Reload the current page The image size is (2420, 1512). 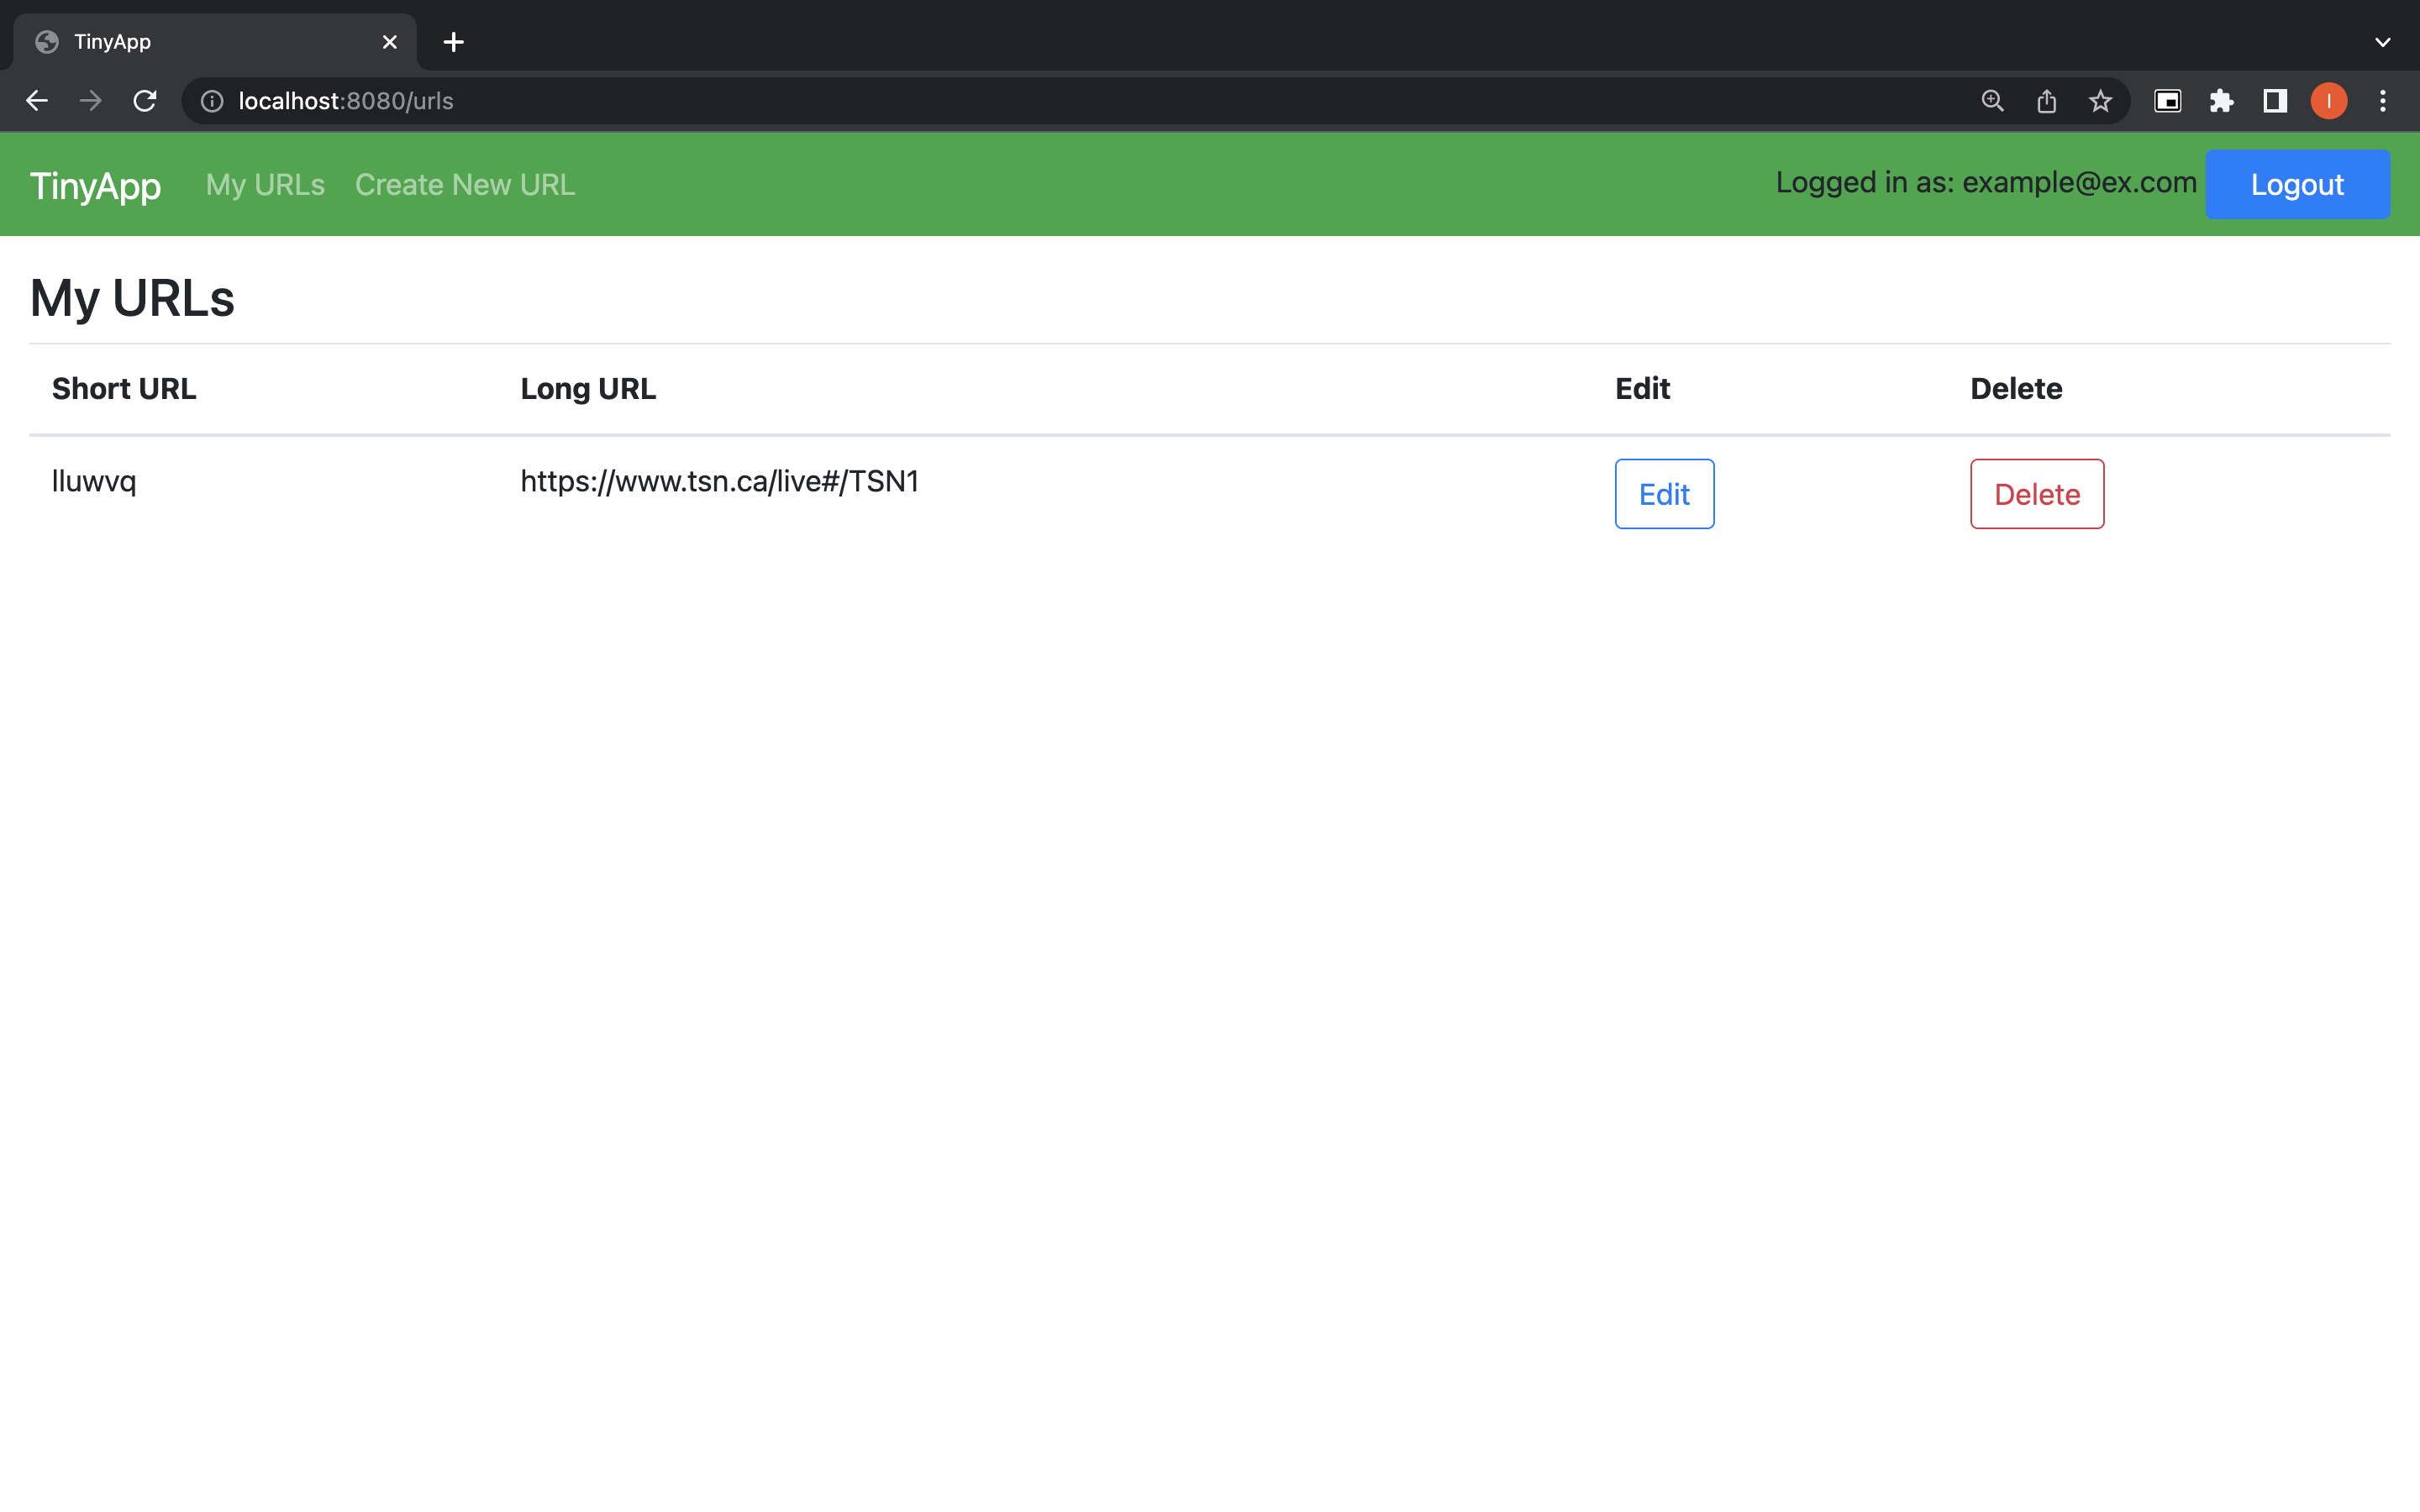145,100
